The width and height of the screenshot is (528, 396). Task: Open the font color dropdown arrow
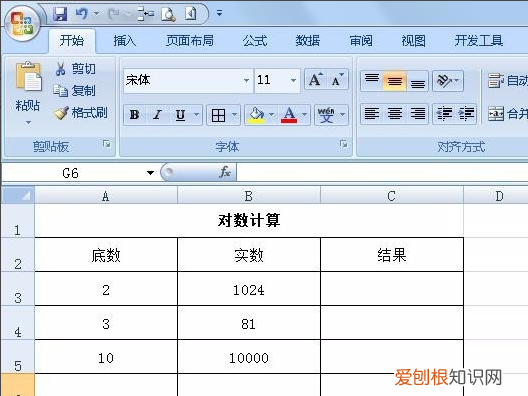304,115
